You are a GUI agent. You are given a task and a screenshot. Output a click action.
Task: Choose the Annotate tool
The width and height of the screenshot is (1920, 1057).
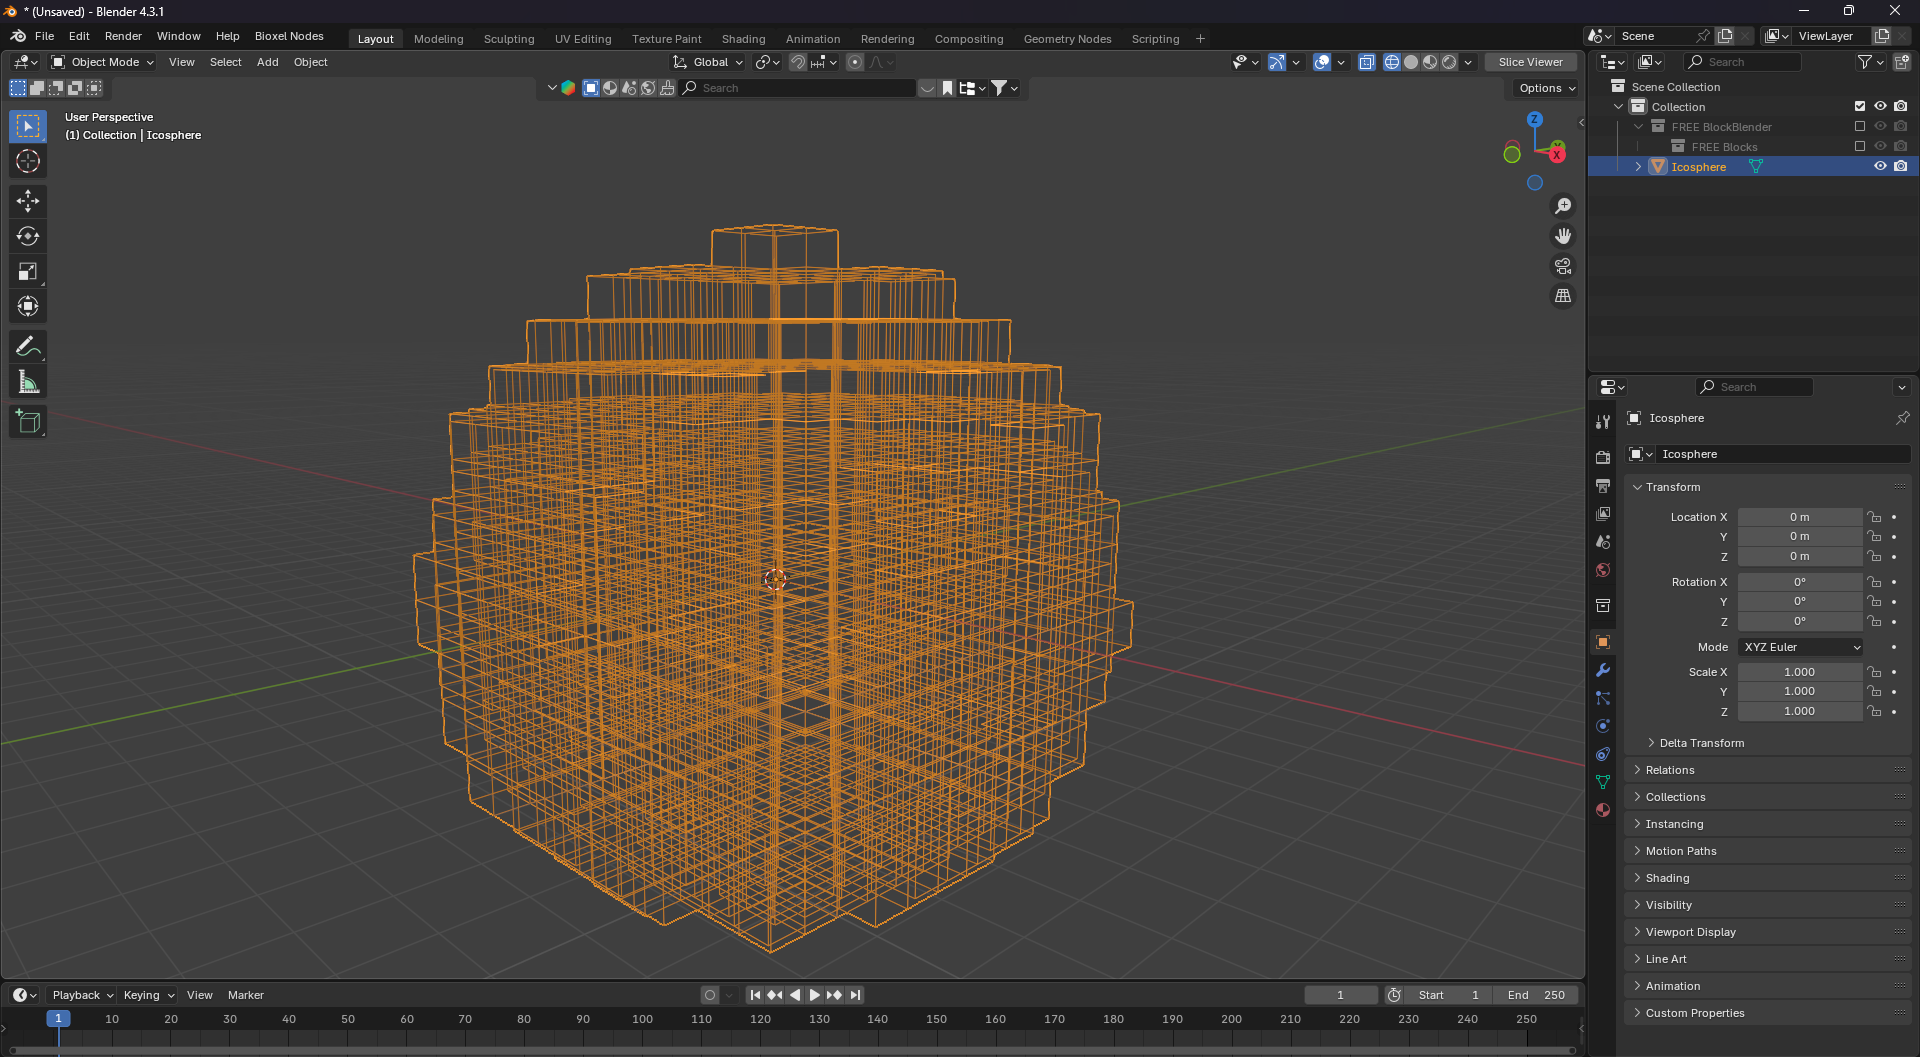(x=28, y=347)
